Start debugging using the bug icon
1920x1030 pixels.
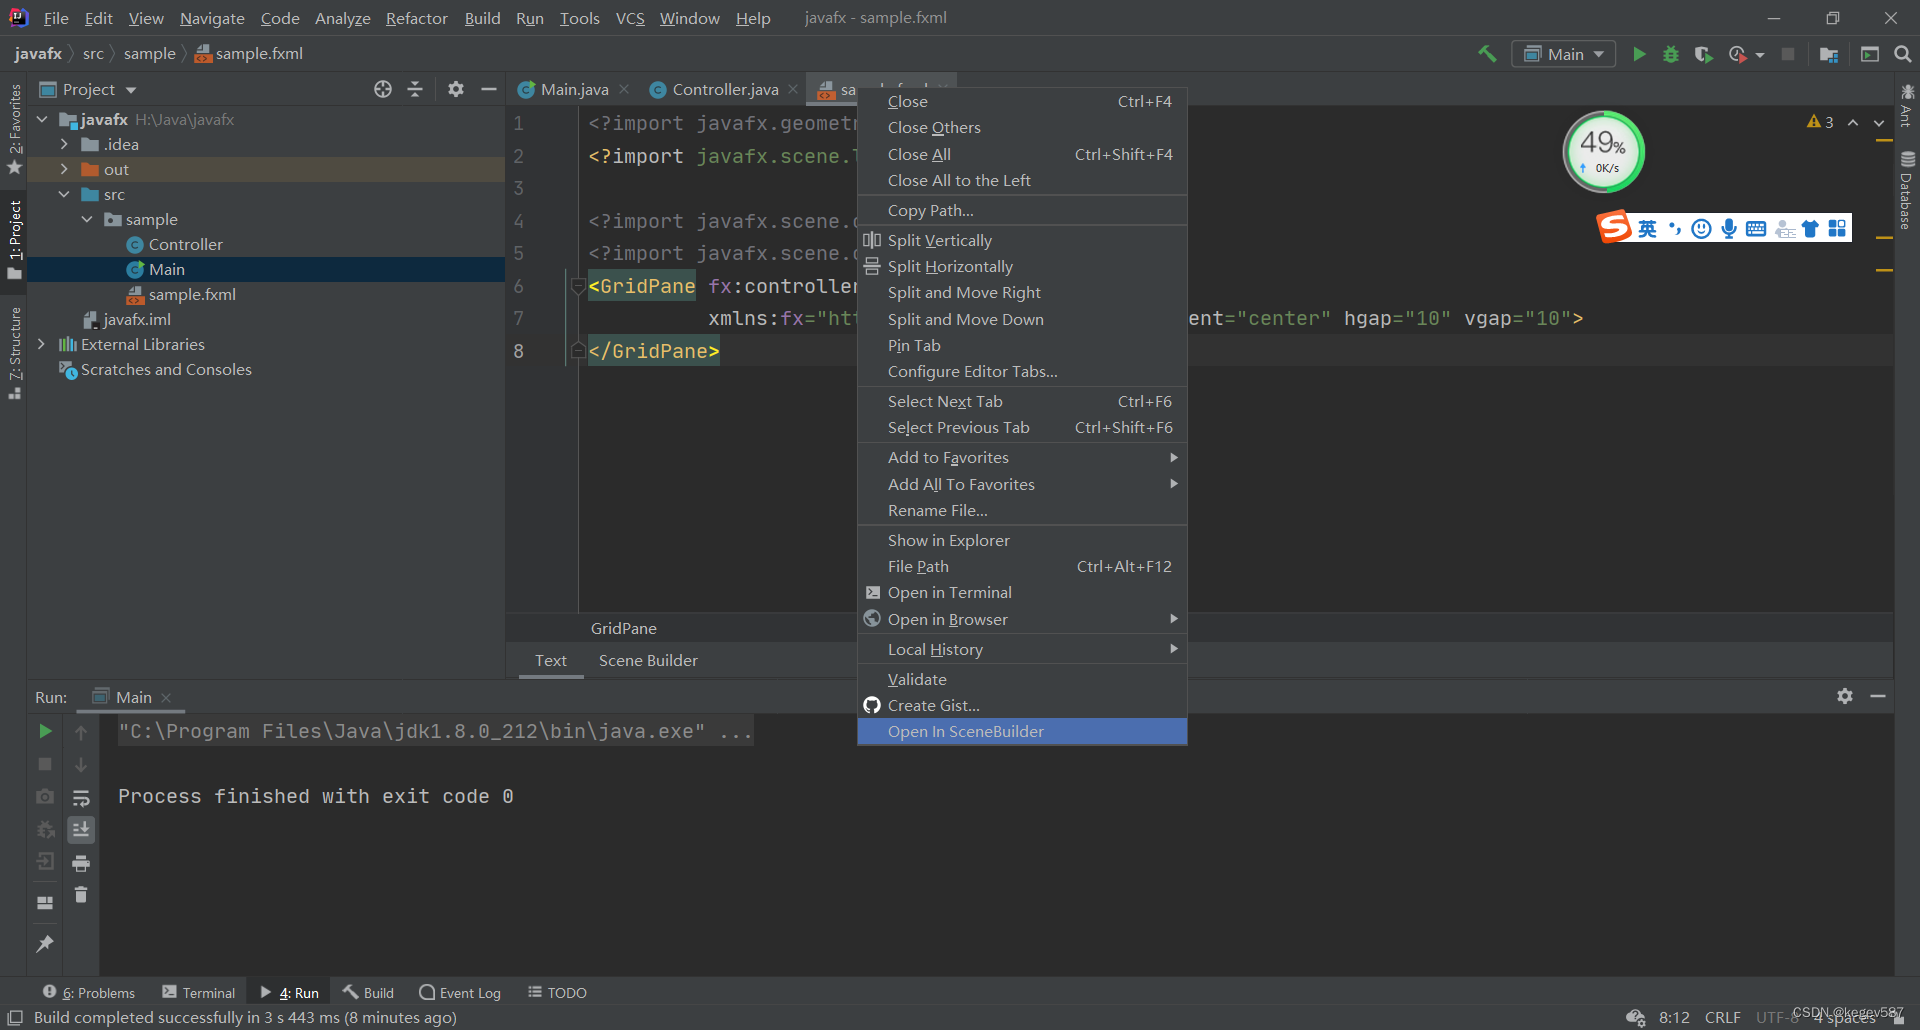tap(1671, 54)
